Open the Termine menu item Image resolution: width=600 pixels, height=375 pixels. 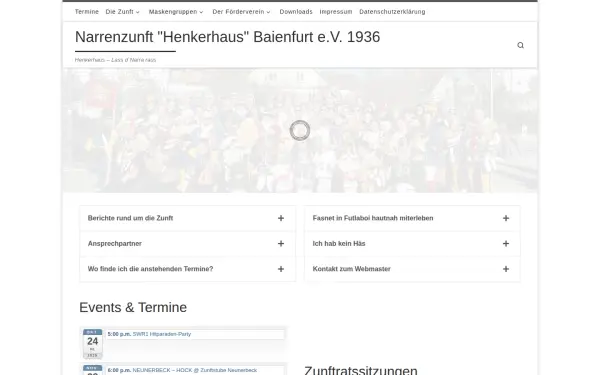click(87, 12)
